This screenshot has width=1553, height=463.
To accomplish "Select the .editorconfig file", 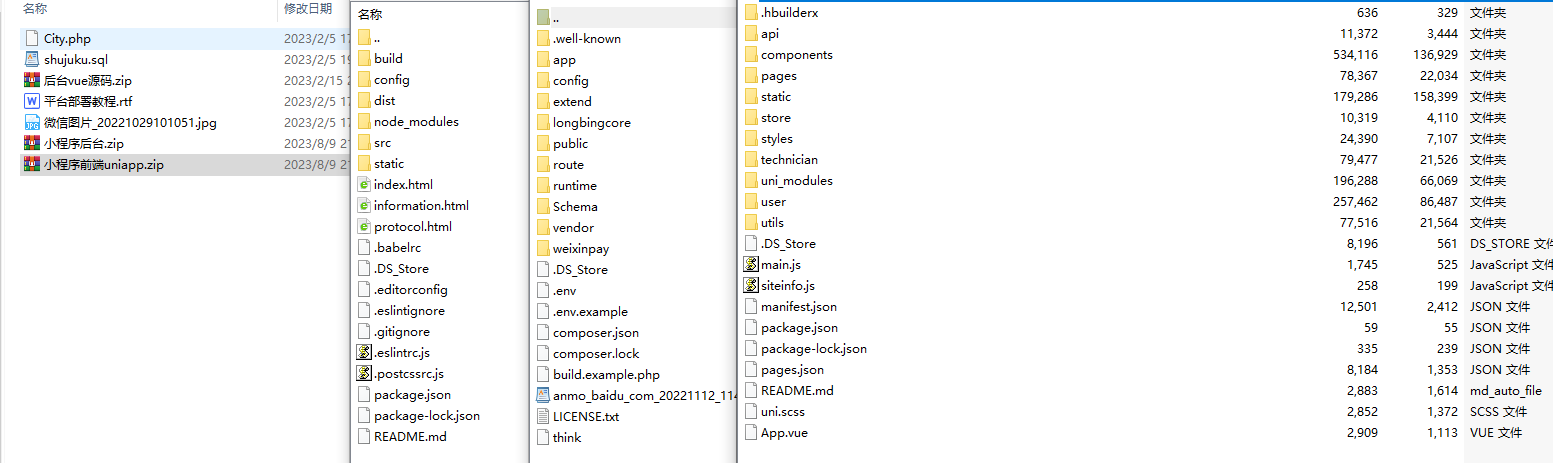I will pos(410,290).
